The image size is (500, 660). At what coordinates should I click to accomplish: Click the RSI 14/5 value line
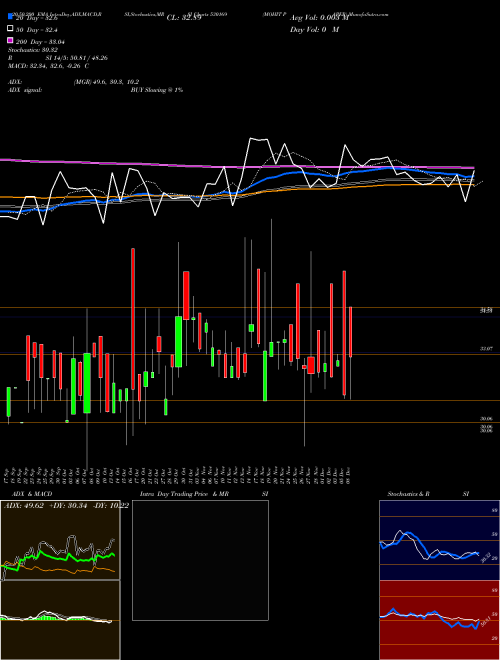[x=58, y=58]
